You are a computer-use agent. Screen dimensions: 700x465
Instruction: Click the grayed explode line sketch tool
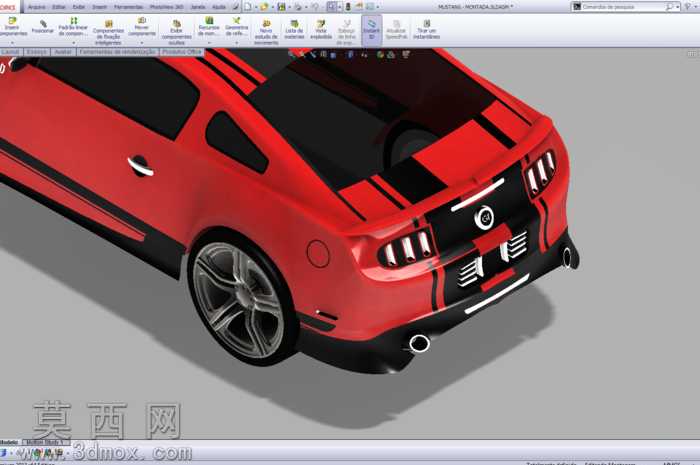click(346, 32)
